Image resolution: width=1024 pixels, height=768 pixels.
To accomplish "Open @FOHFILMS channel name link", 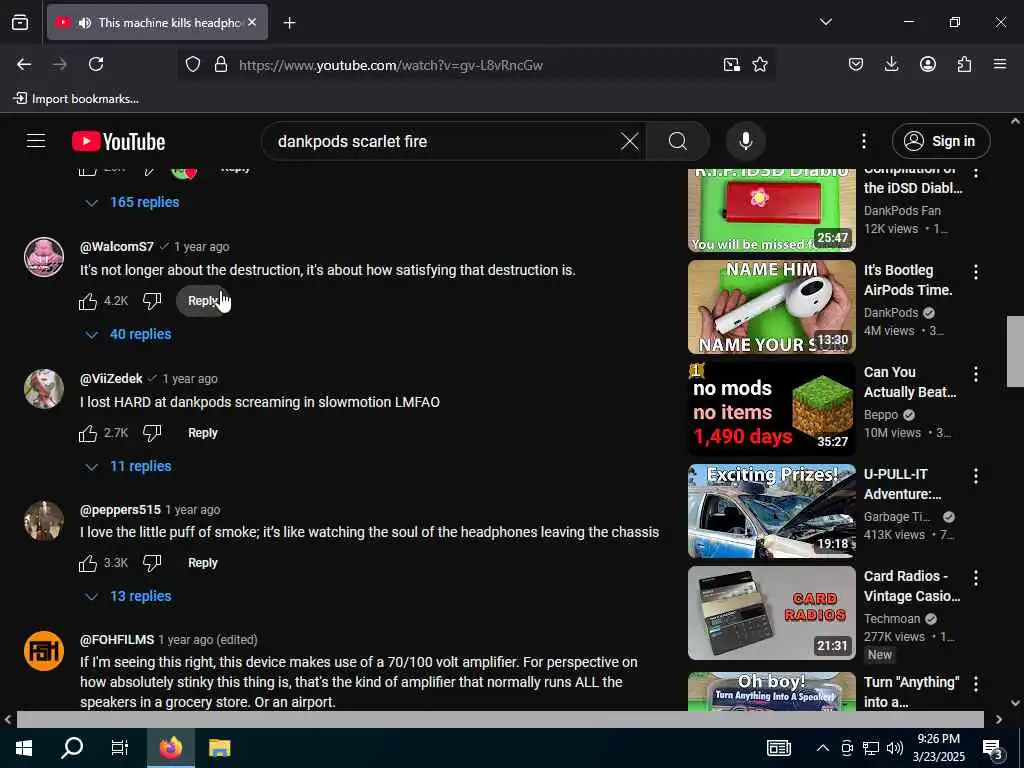I will point(117,640).
